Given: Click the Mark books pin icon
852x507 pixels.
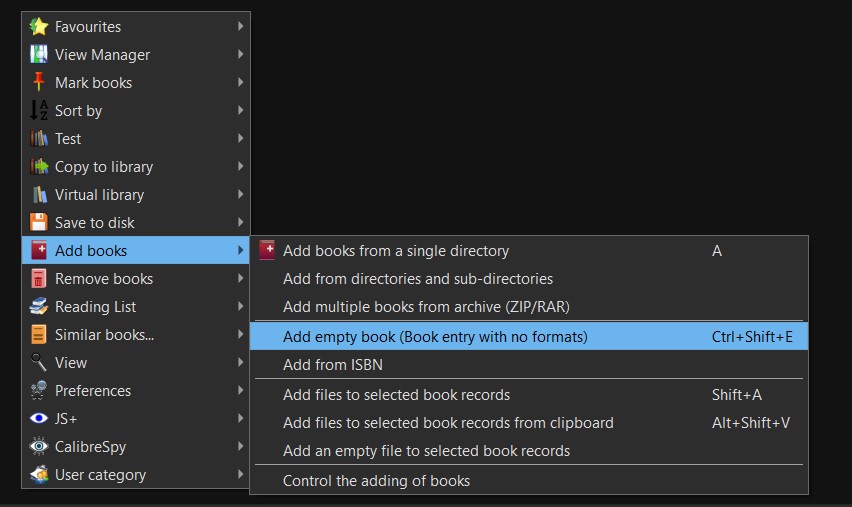Looking at the screenshot, I should tap(39, 83).
